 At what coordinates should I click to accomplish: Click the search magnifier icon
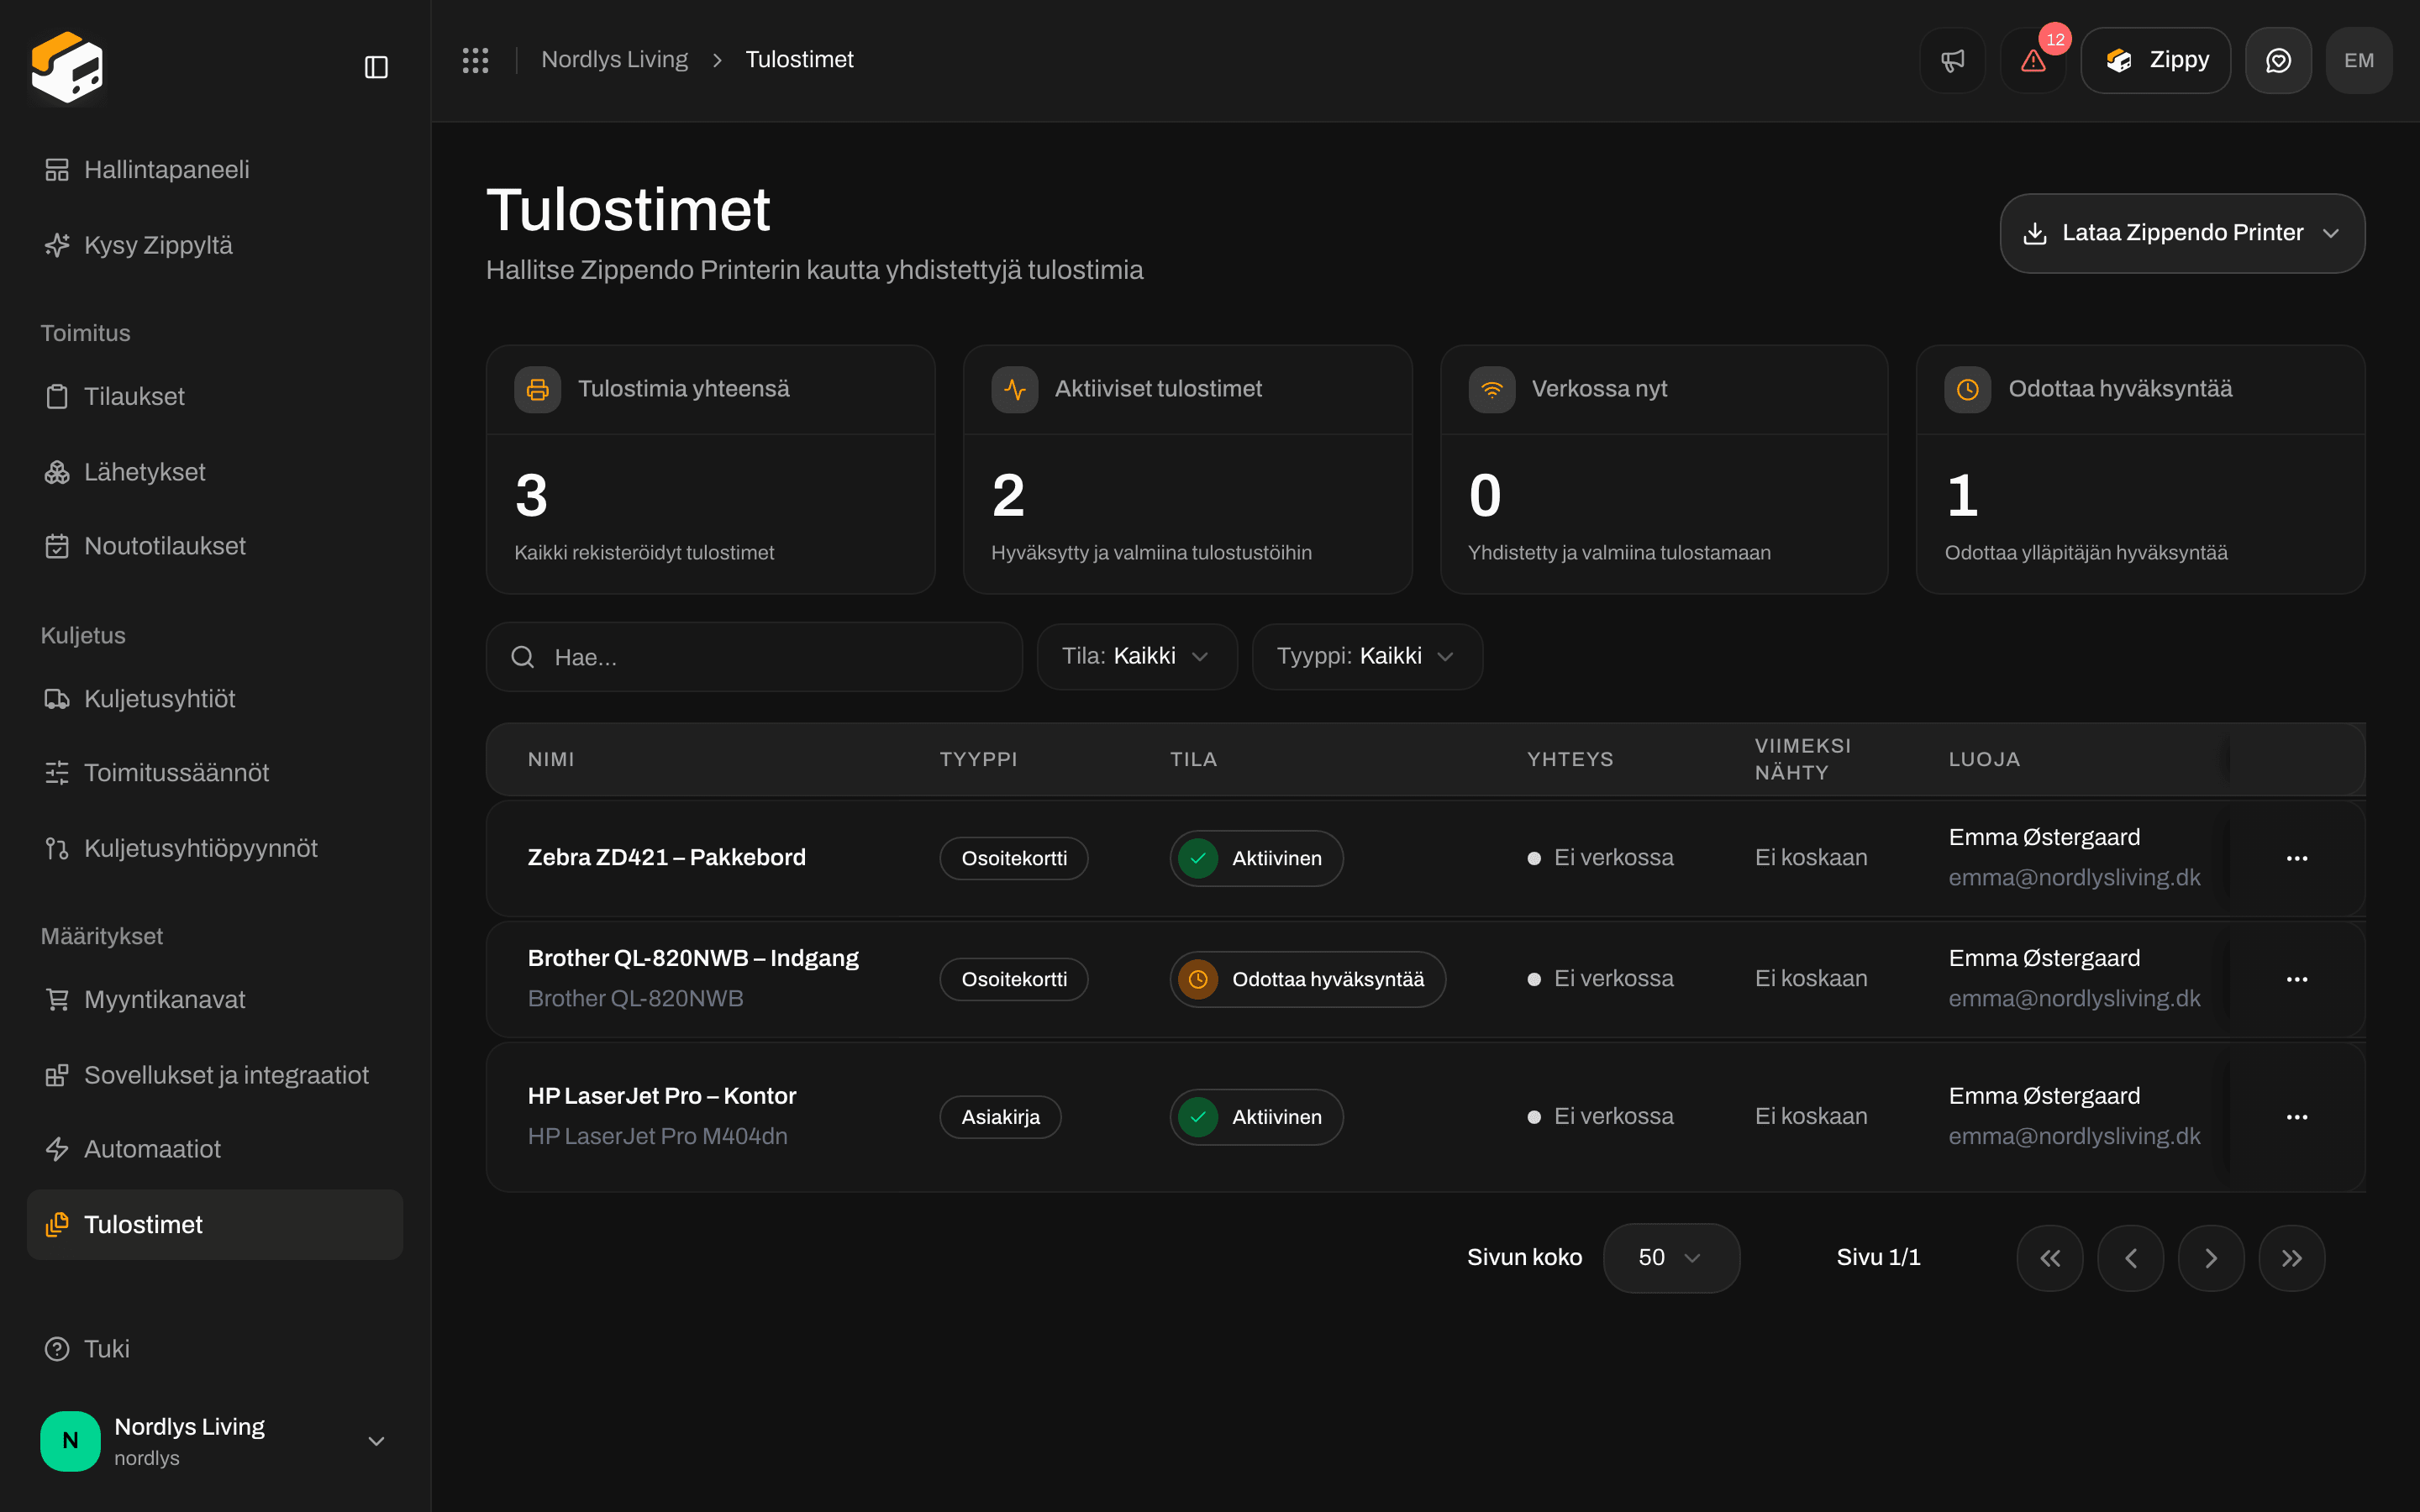click(x=522, y=657)
